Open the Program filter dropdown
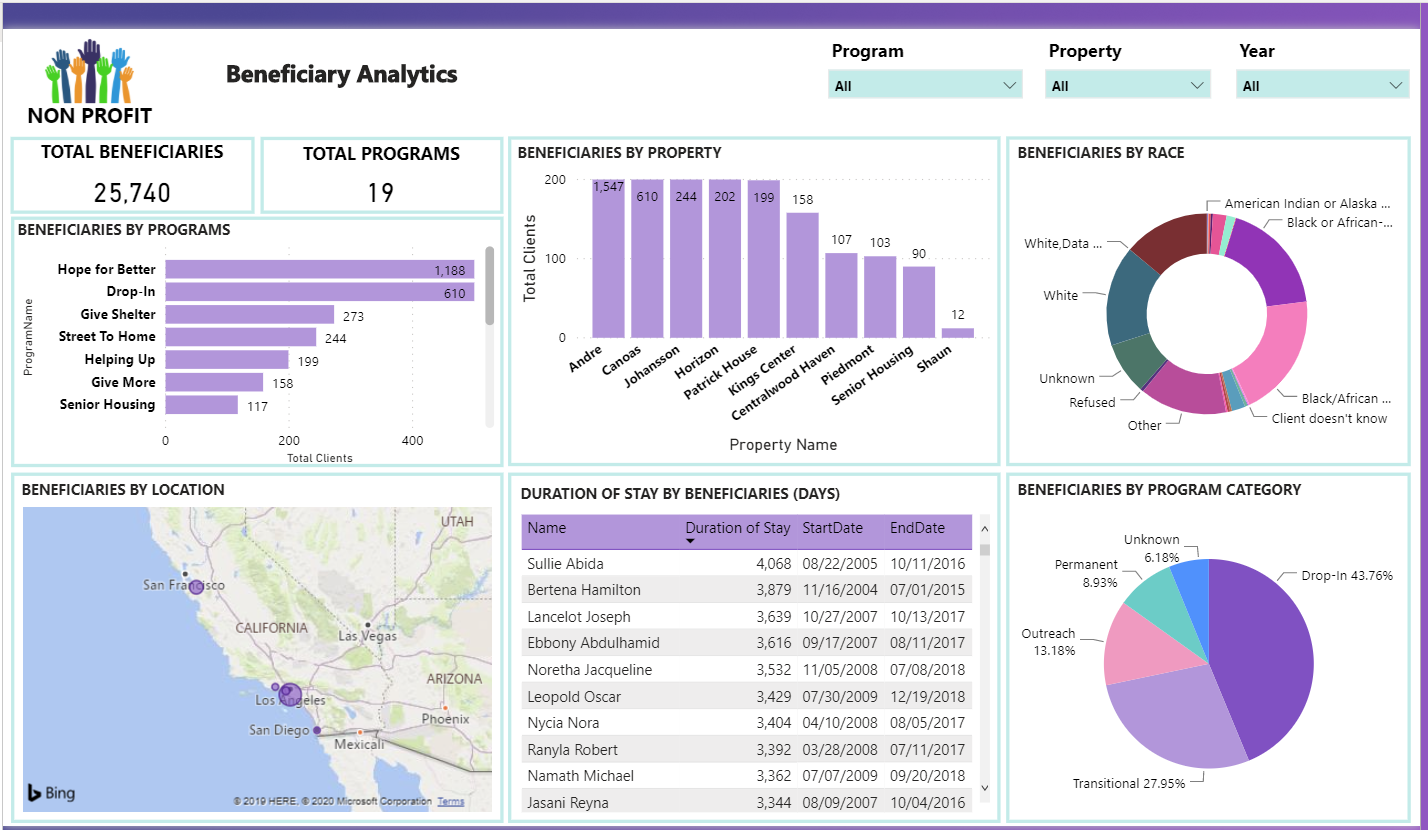Viewport: 1428px width, 830px height. pyautogui.click(x=925, y=85)
